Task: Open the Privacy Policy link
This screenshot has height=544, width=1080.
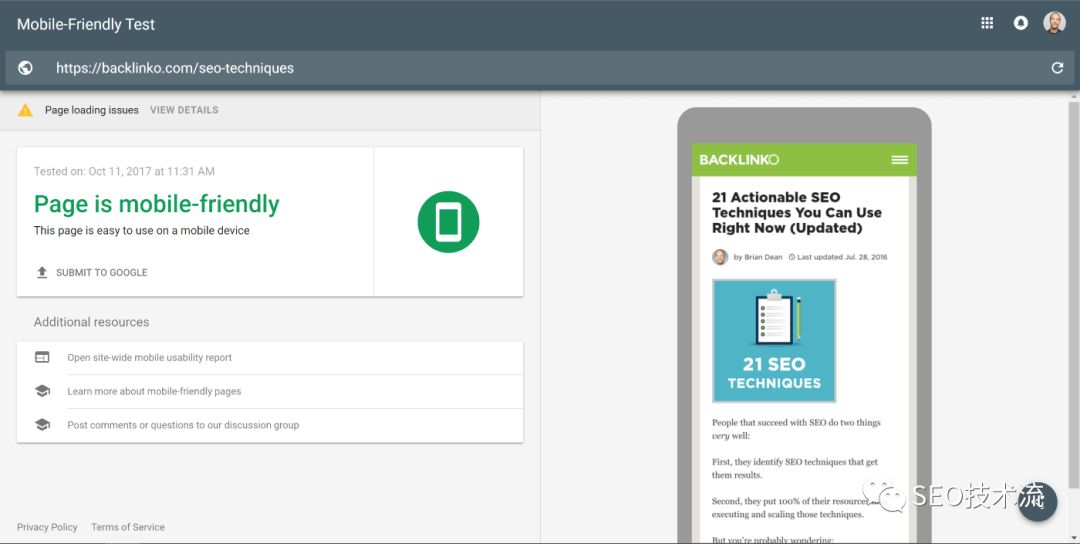Action: pos(47,527)
